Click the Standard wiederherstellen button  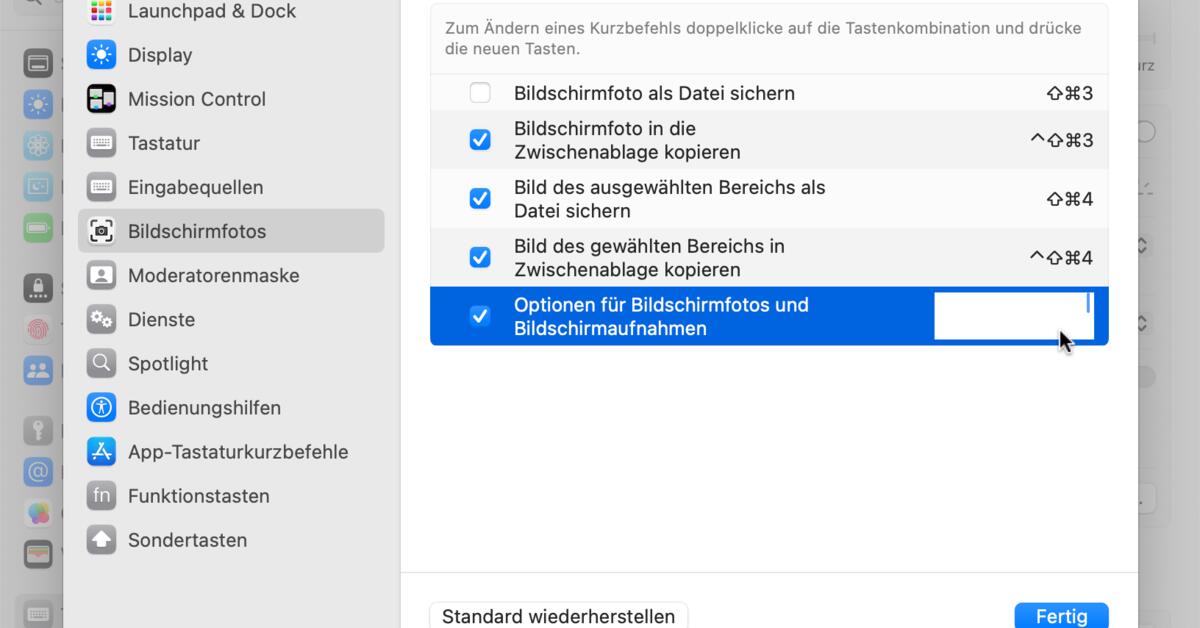[558, 616]
